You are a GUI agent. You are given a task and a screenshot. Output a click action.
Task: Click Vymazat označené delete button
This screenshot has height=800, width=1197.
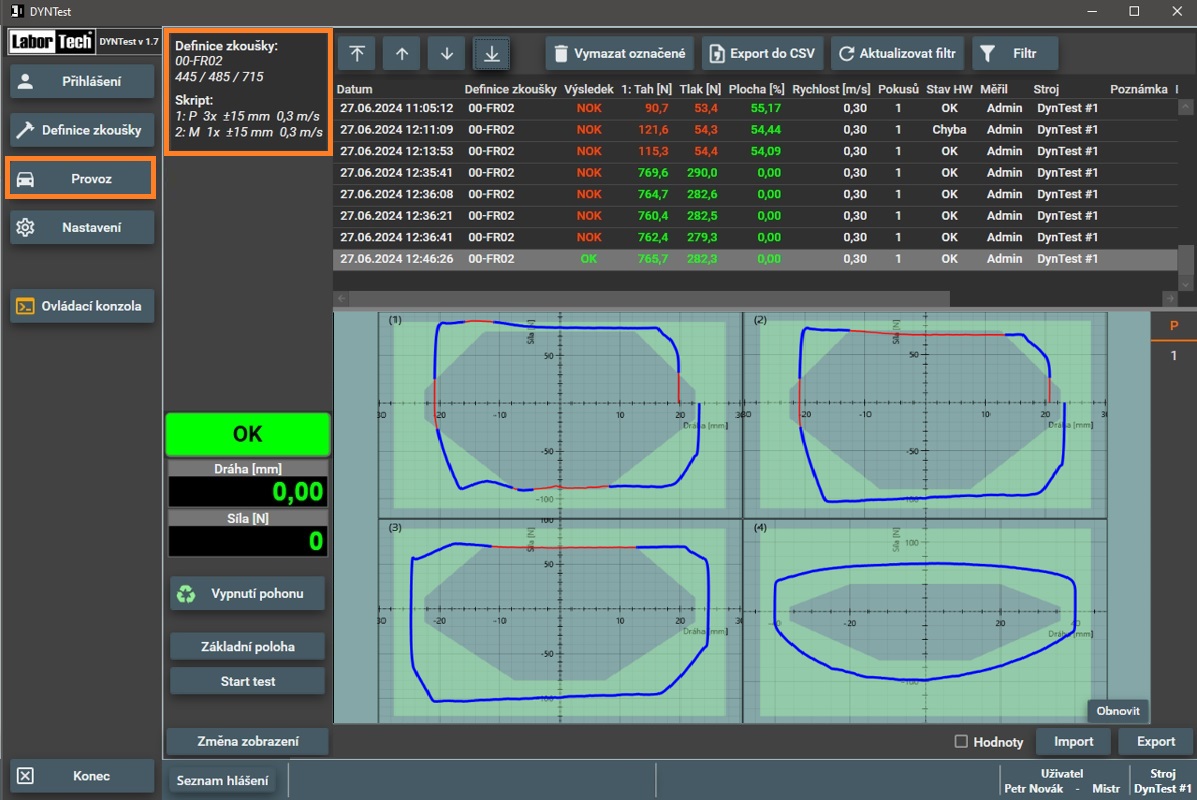point(620,53)
